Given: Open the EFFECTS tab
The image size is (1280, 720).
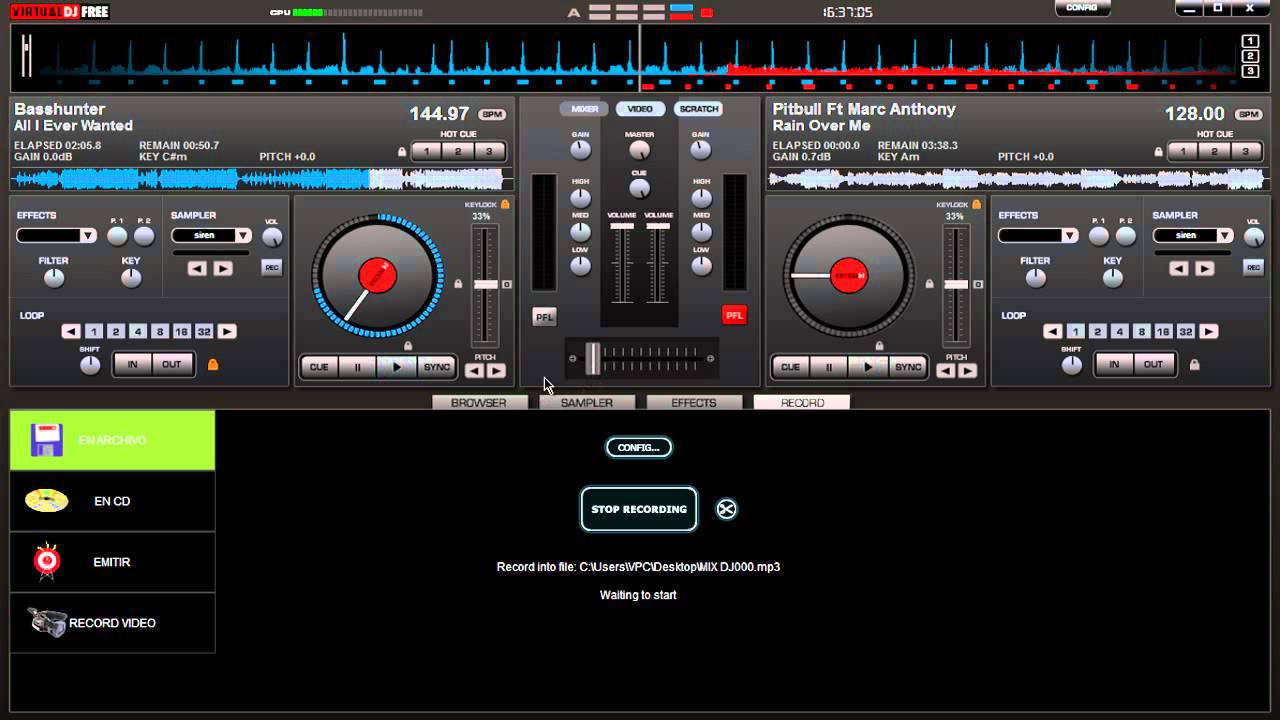Looking at the screenshot, I should click(x=694, y=403).
